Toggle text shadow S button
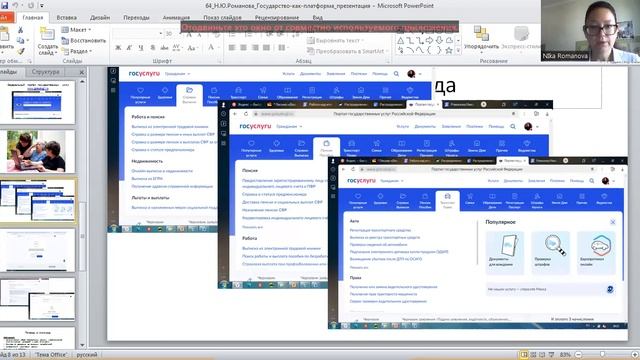 pyautogui.click(x=153, y=48)
